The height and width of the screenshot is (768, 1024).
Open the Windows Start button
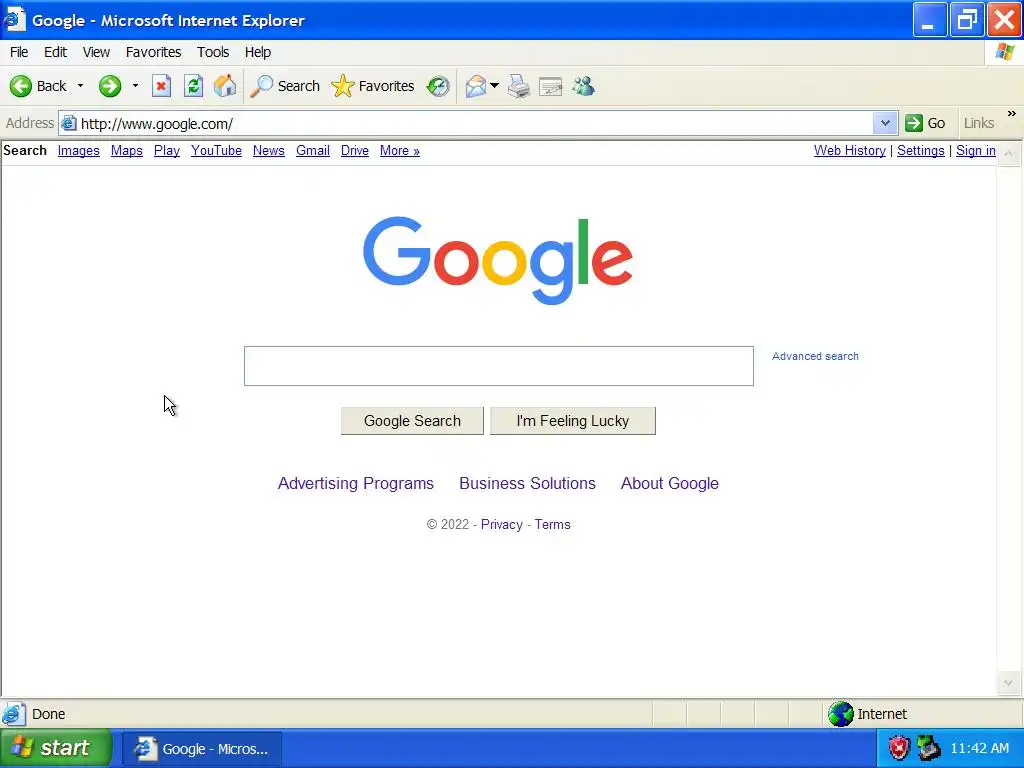56,748
